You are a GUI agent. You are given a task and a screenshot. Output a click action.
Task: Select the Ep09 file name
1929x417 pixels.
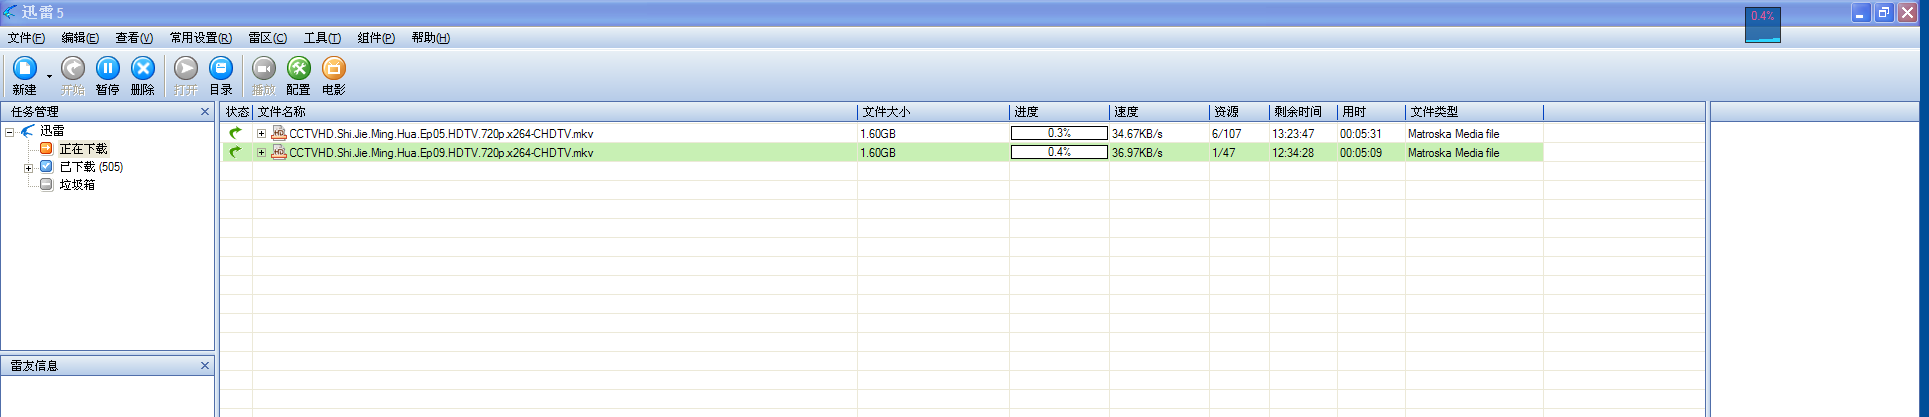pyautogui.click(x=441, y=153)
